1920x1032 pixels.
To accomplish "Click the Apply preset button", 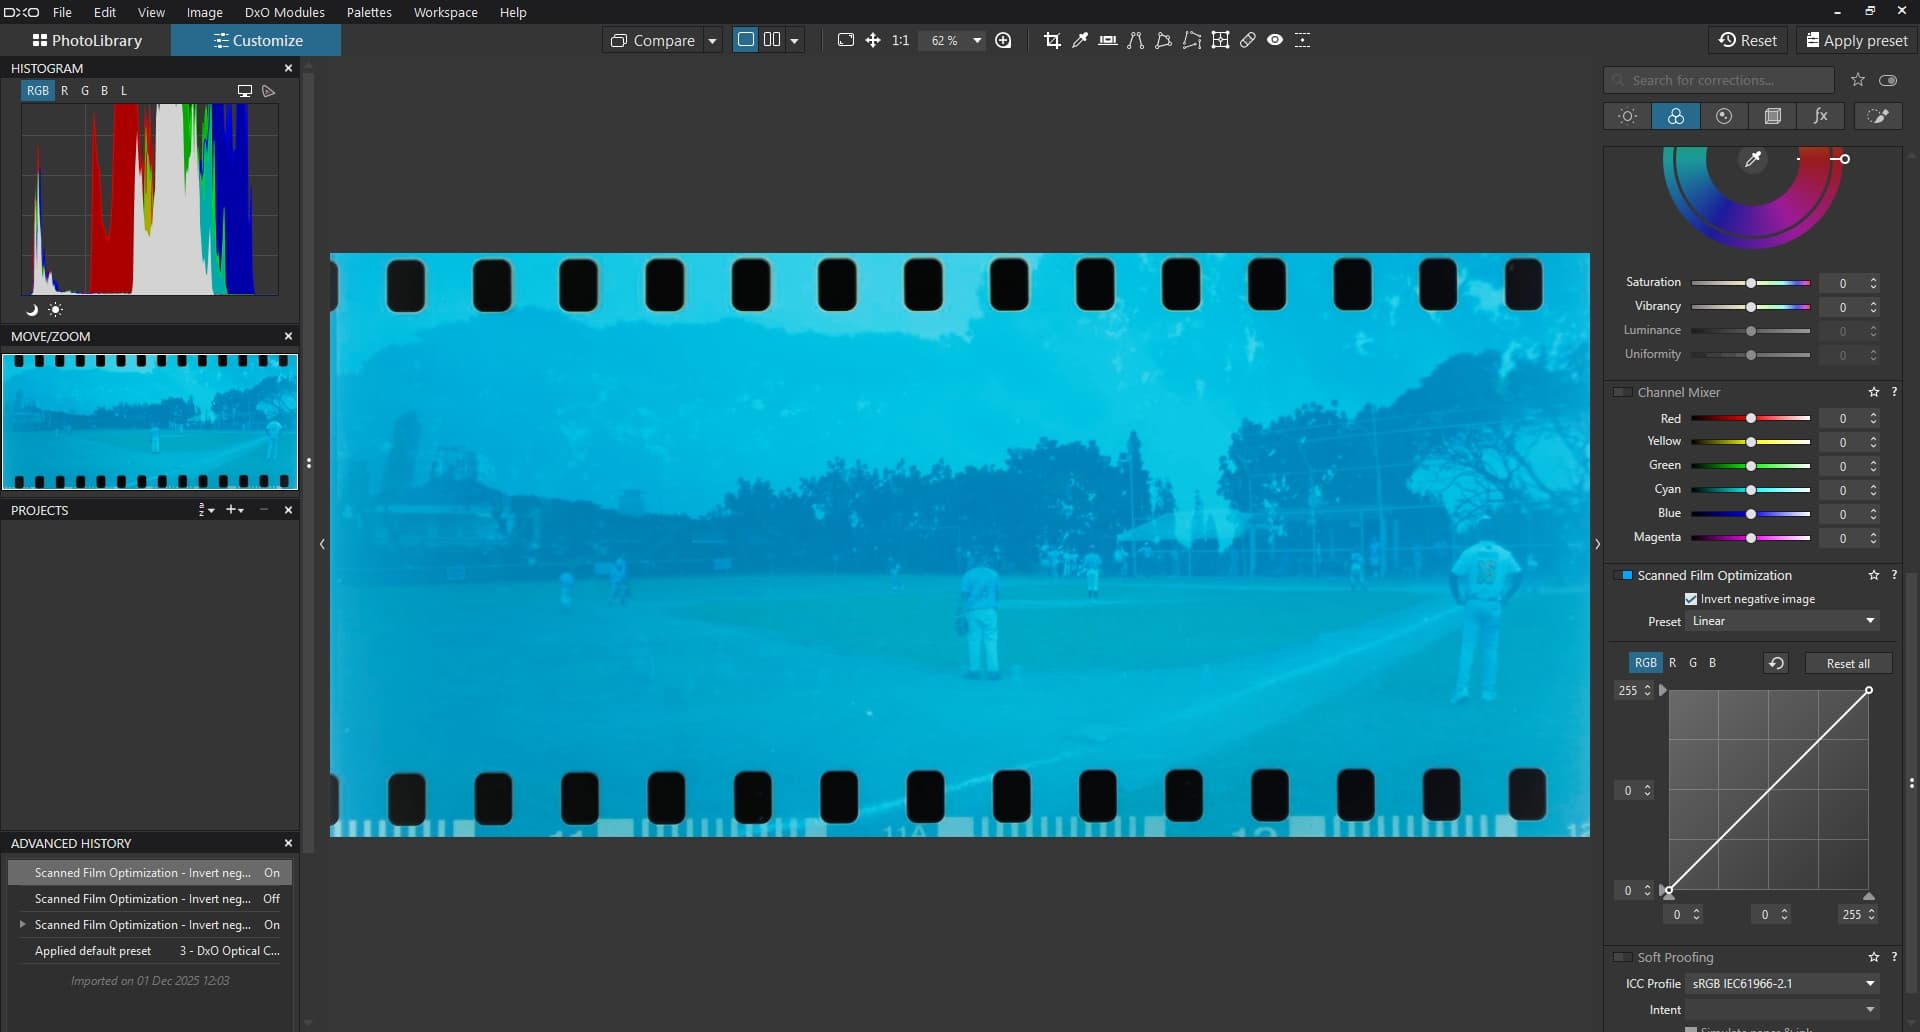I will pyautogui.click(x=1857, y=40).
